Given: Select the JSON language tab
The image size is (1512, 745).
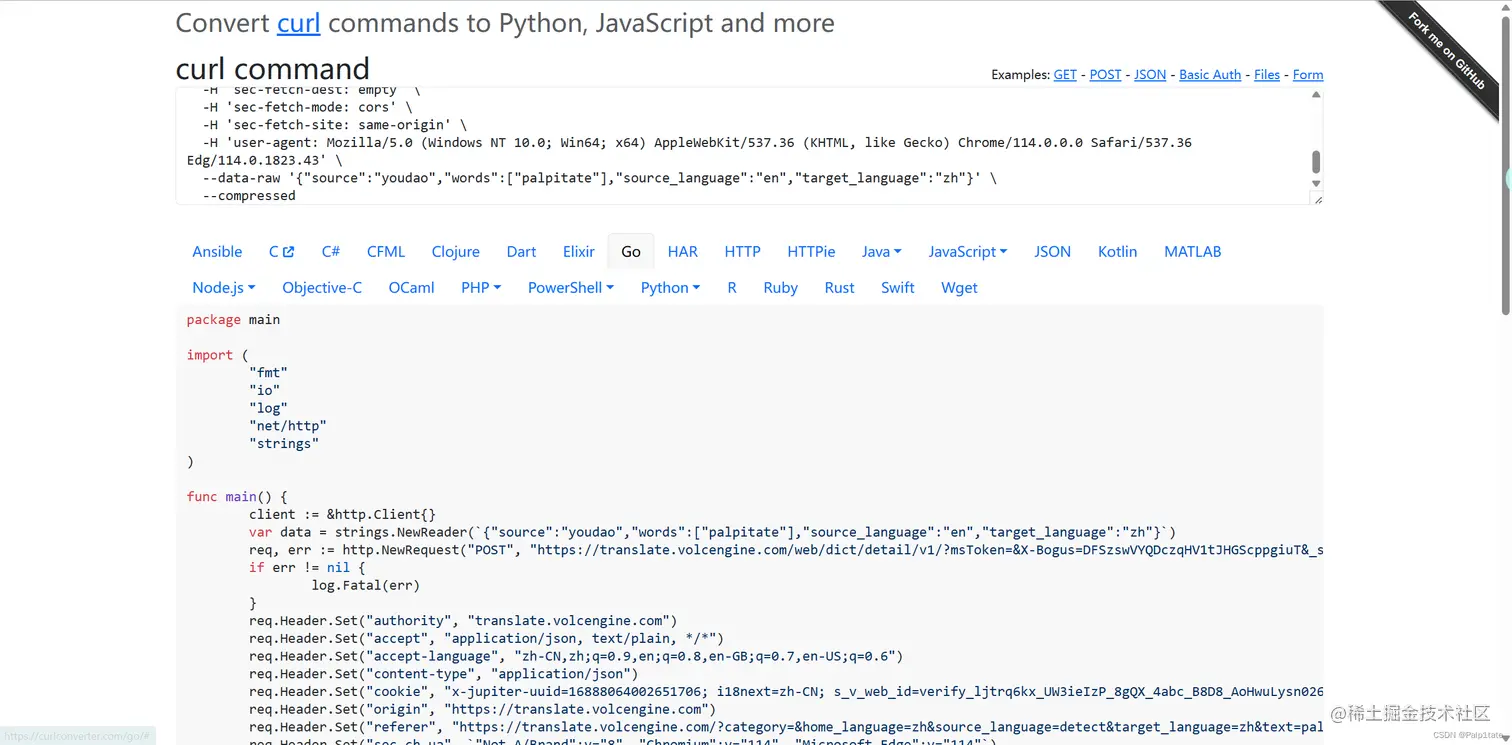Looking at the screenshot, I should coord(1053,252).
